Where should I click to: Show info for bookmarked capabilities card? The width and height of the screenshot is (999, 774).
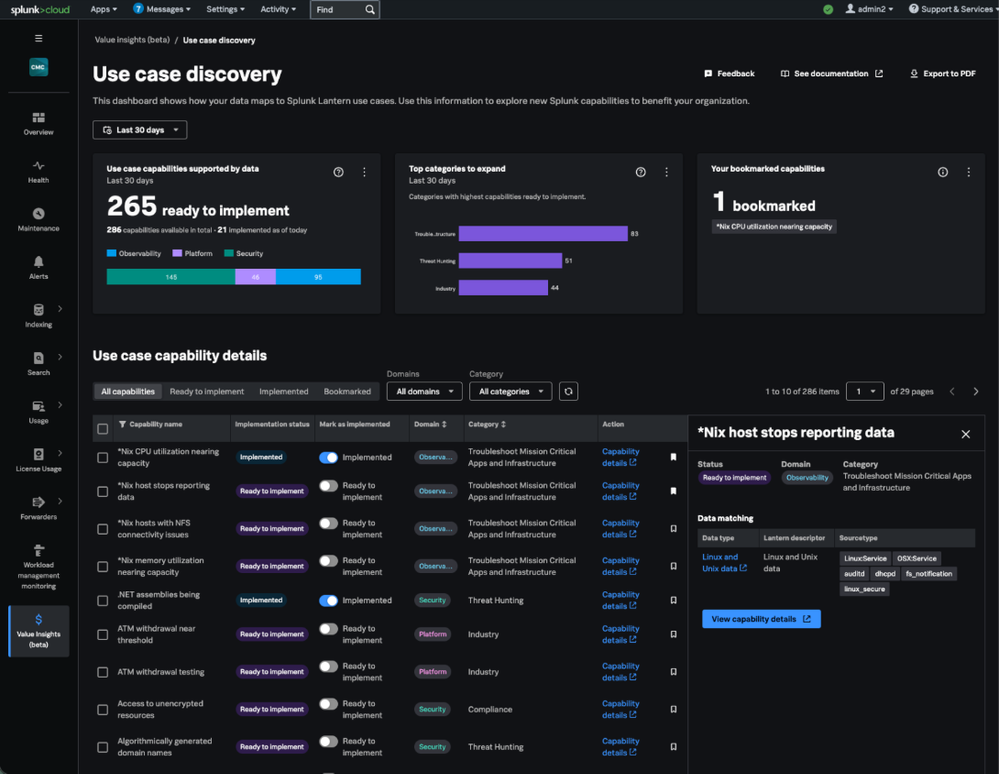pyautogui.click(x=942, y=172)
